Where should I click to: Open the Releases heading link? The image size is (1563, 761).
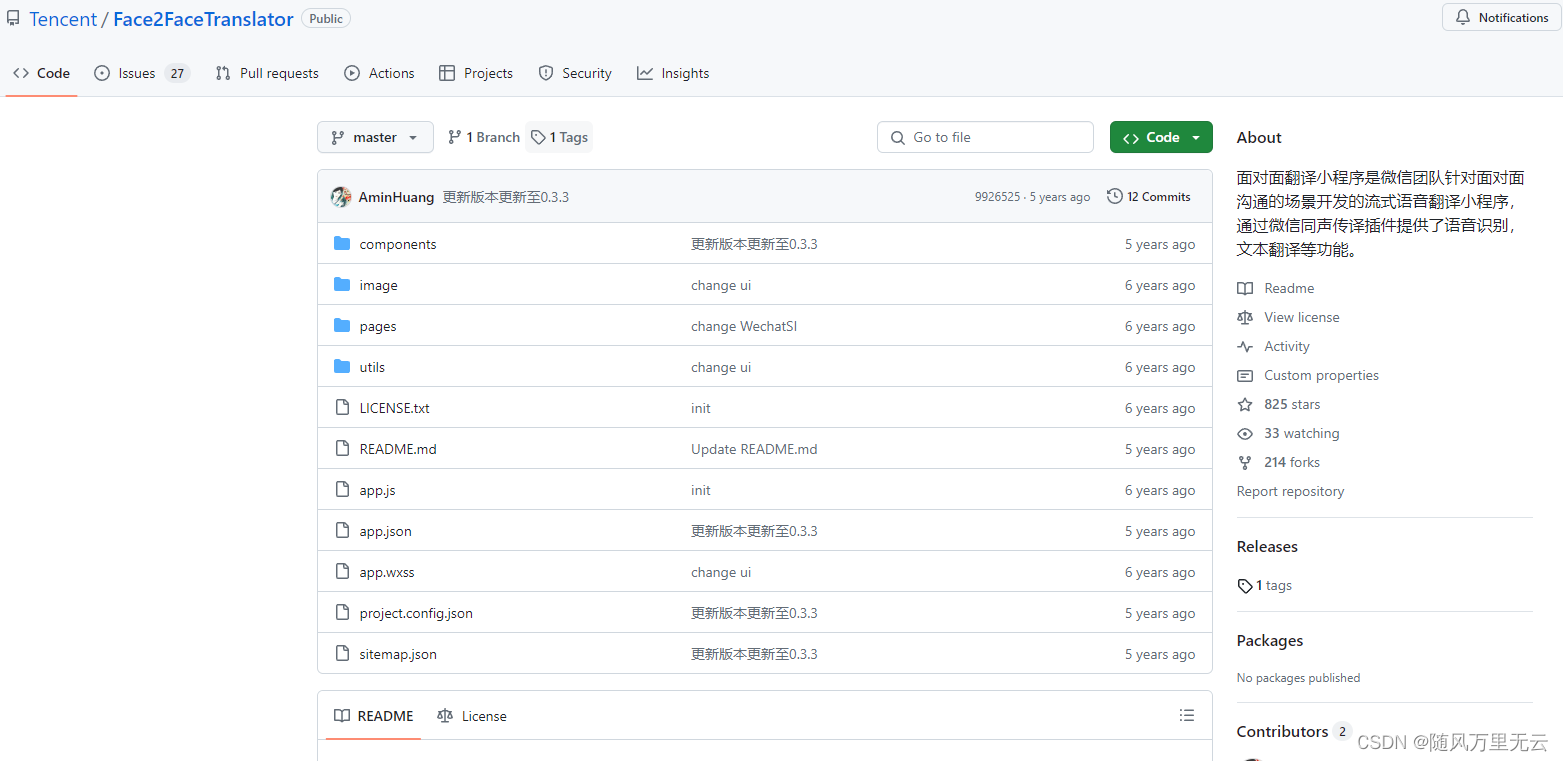tap(1267, 546)
